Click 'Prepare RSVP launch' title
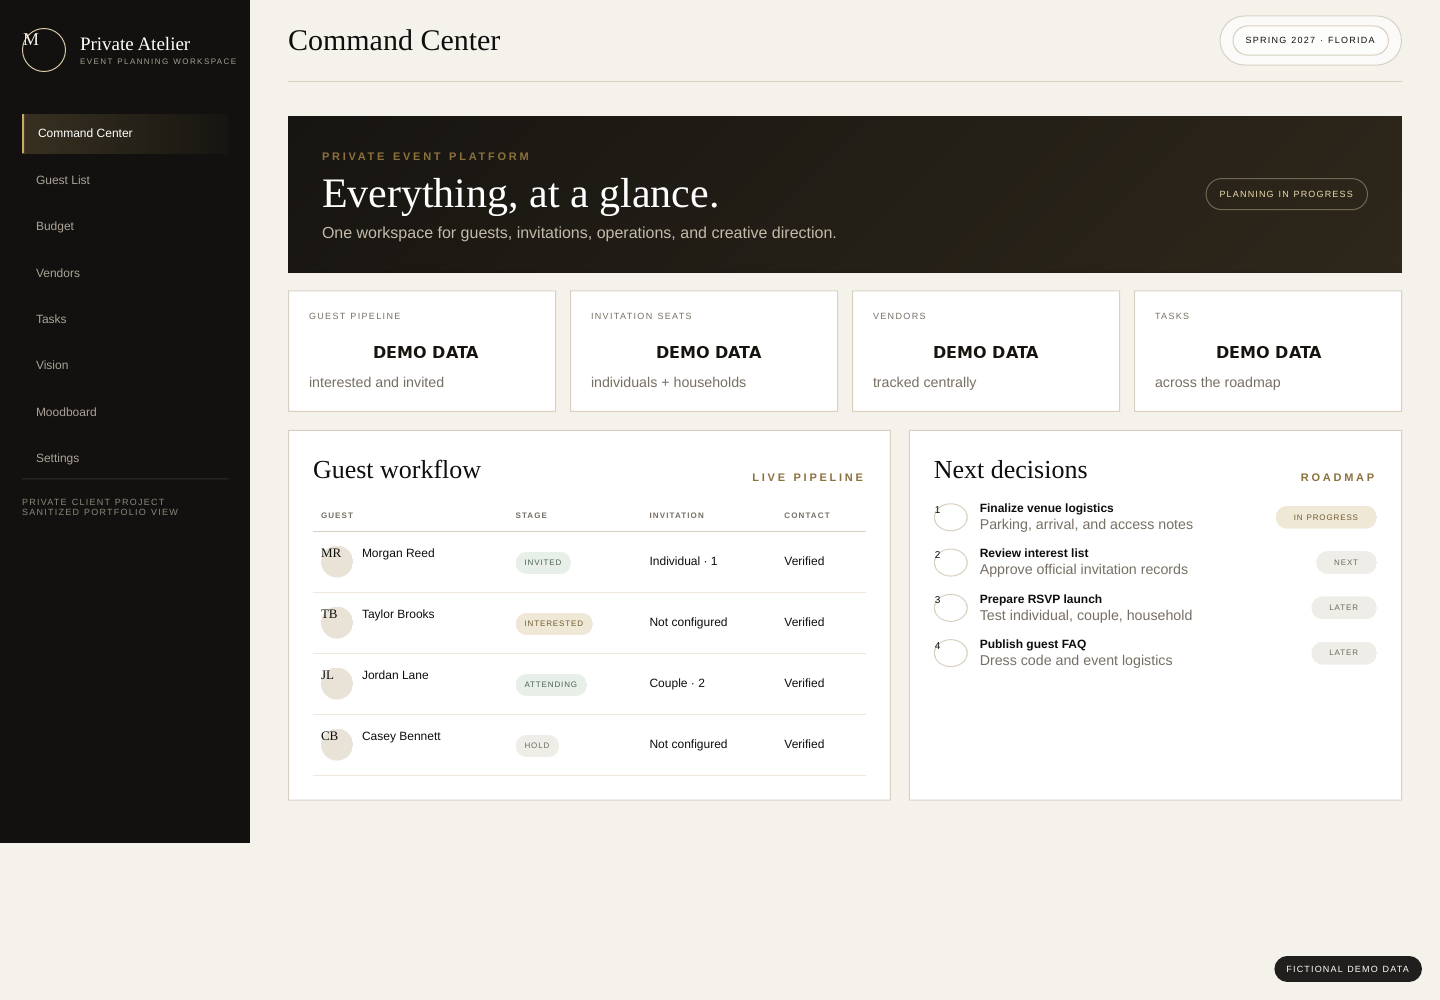This screenshot has height=1000, width=1440. 1041,599
